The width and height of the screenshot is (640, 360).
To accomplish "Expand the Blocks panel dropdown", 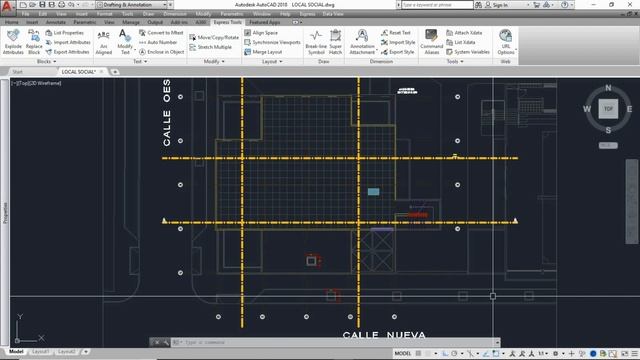I will tap(47, 62).
